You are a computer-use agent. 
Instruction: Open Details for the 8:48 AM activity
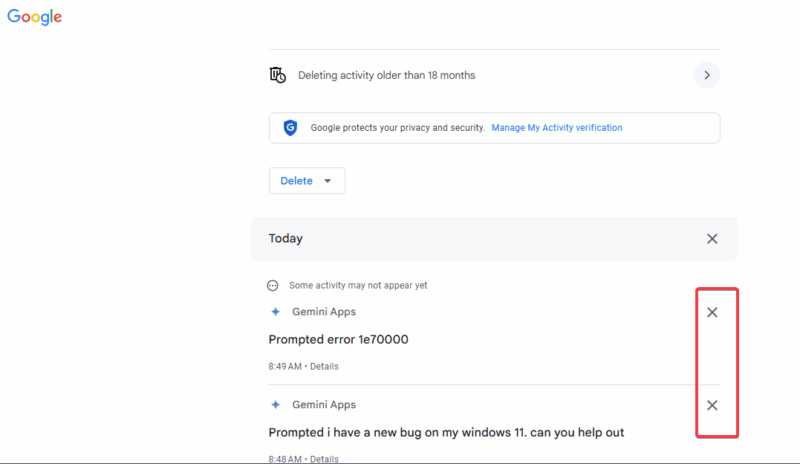point(324,459)
